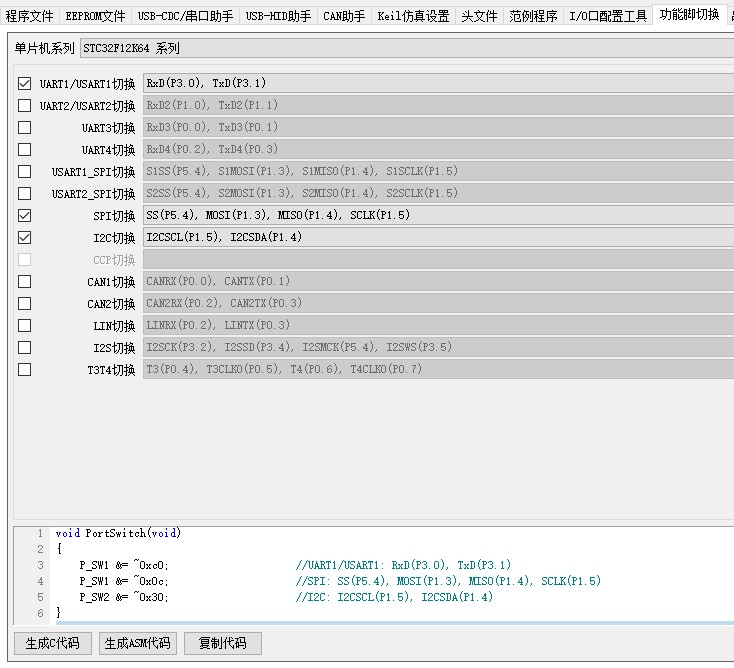
Task: Open the SPI SS(P5.4) pin selection dropdown
Action: pyautogui.click(x=438, y=215)
